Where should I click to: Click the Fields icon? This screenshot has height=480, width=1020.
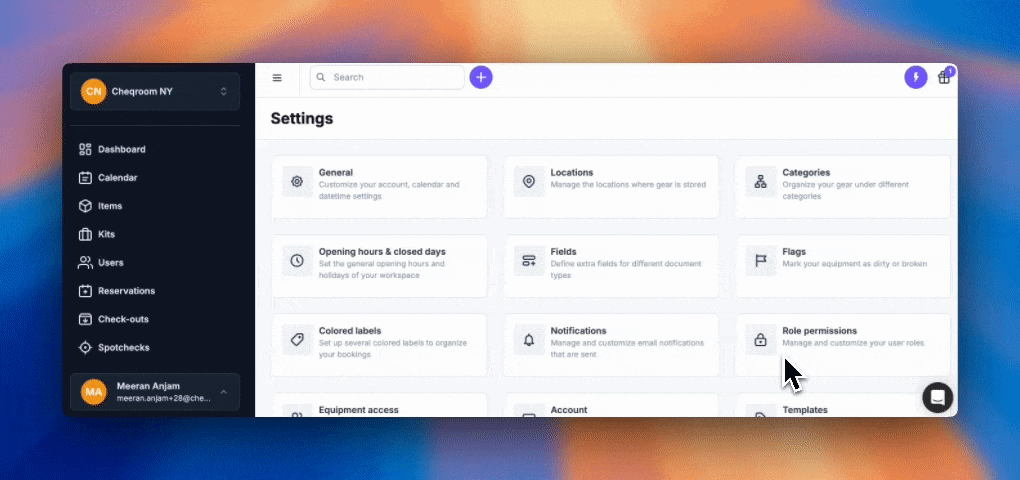point(529,261)
